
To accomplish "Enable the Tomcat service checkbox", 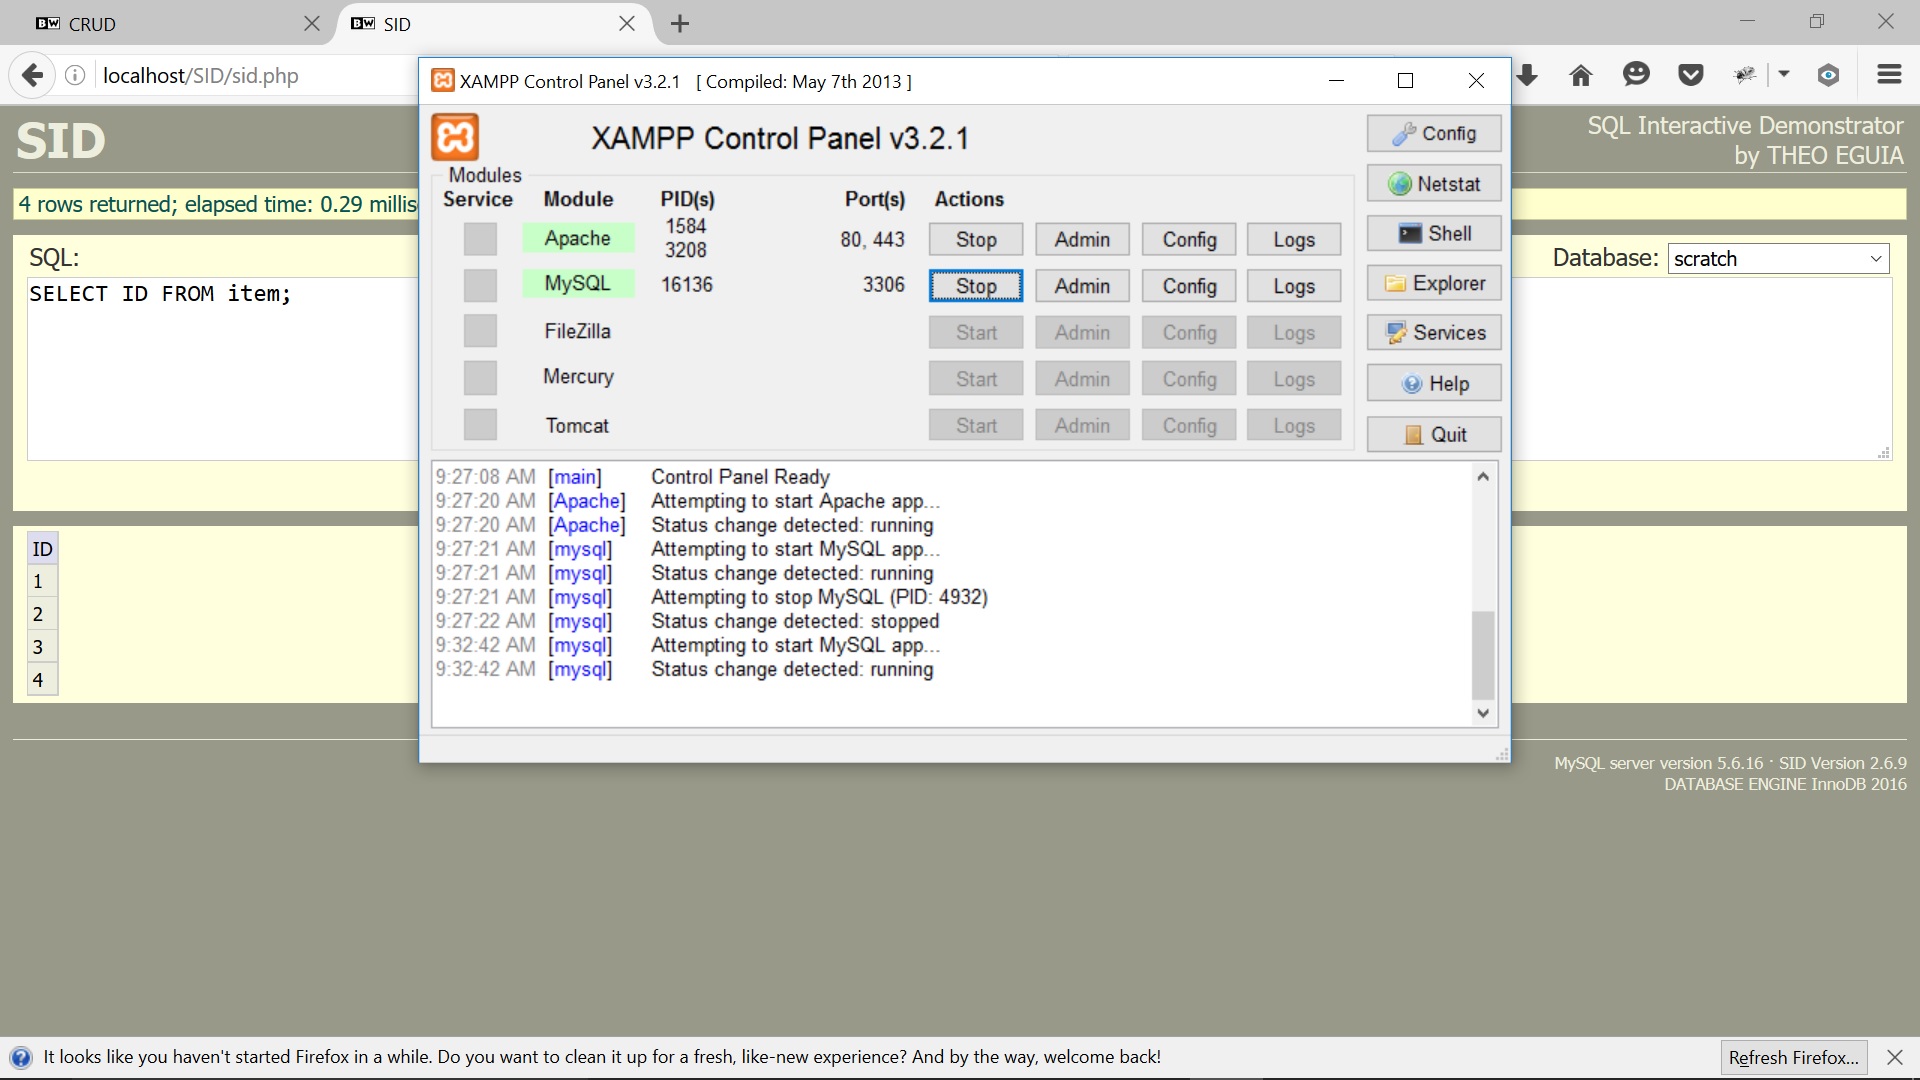I will [x=480, y=424].
